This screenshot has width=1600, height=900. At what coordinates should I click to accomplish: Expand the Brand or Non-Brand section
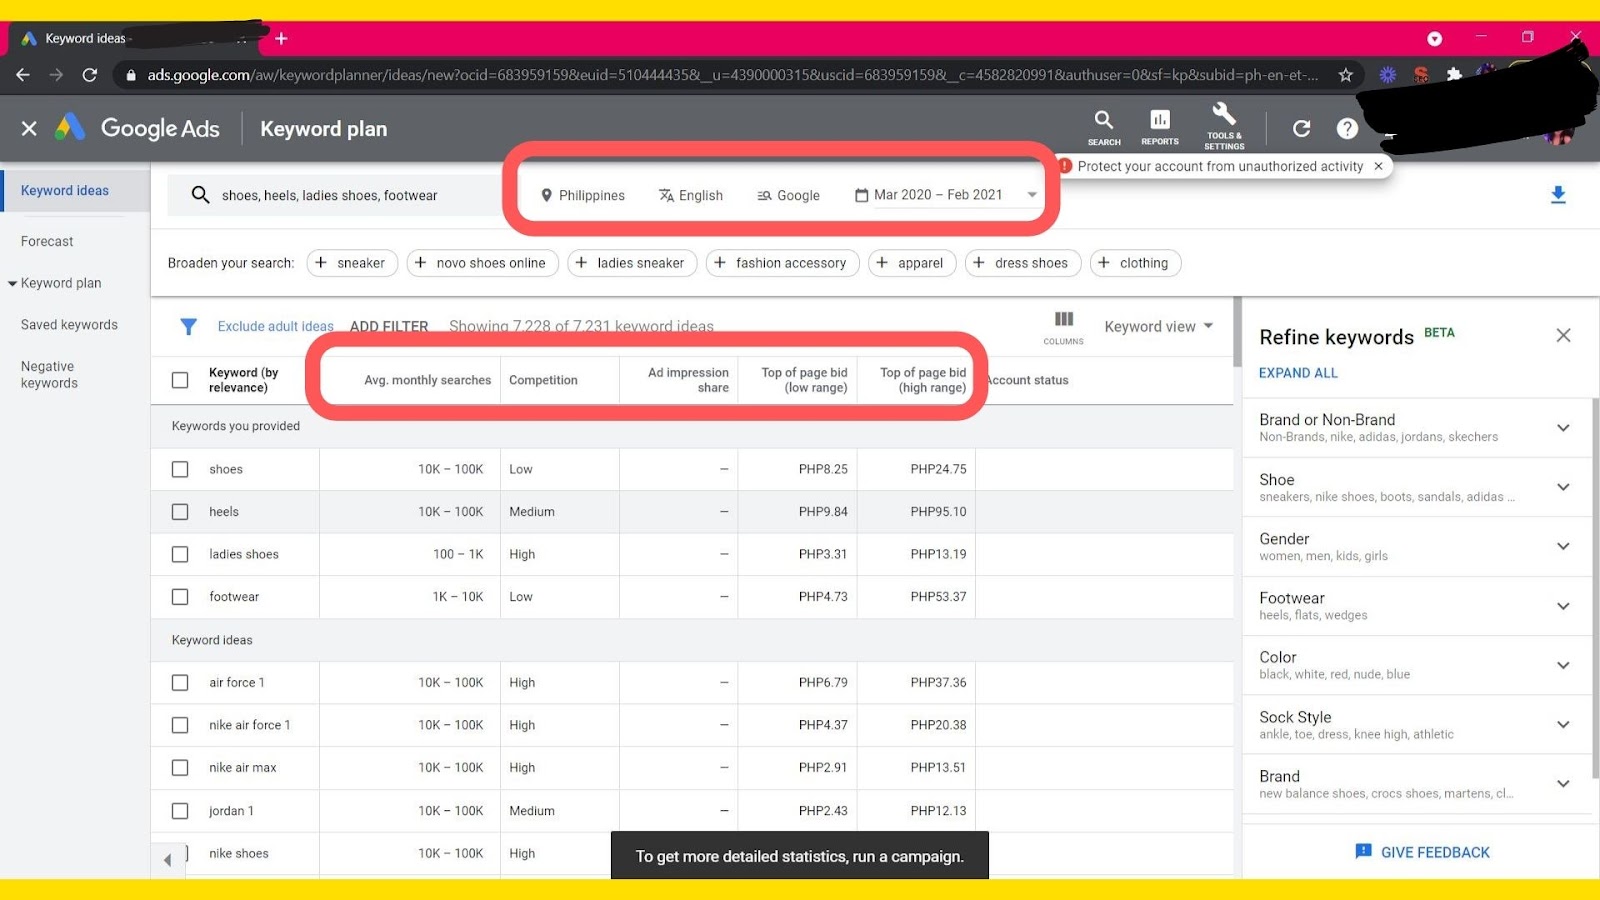(x=1563, y=428)
